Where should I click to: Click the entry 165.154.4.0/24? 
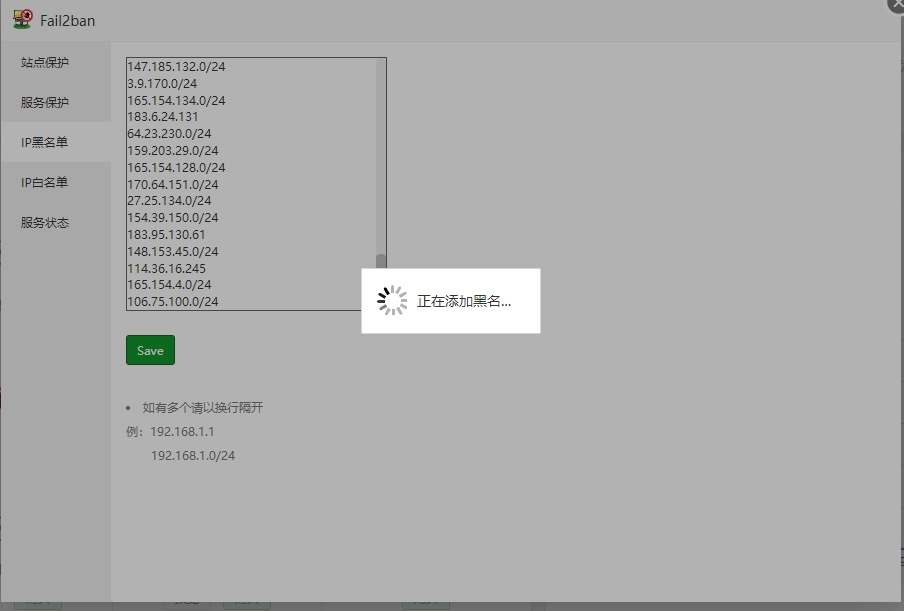pos(169,285)
